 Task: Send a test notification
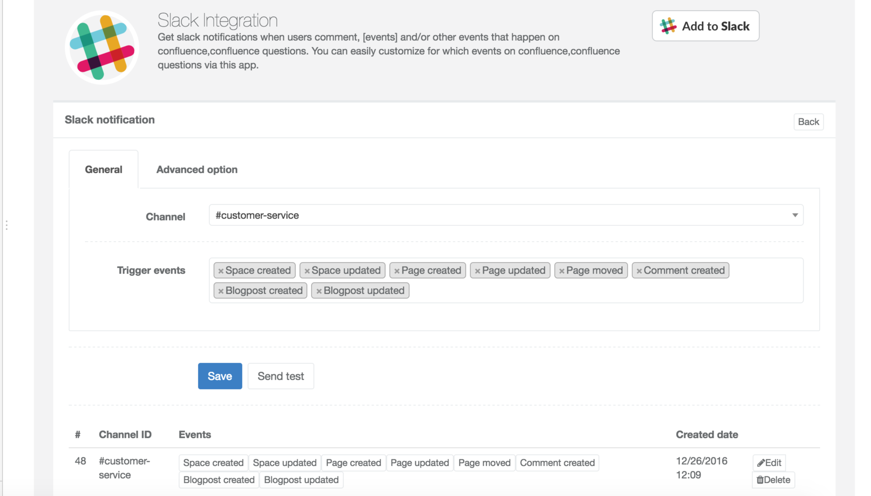click(x=281, y=376)
